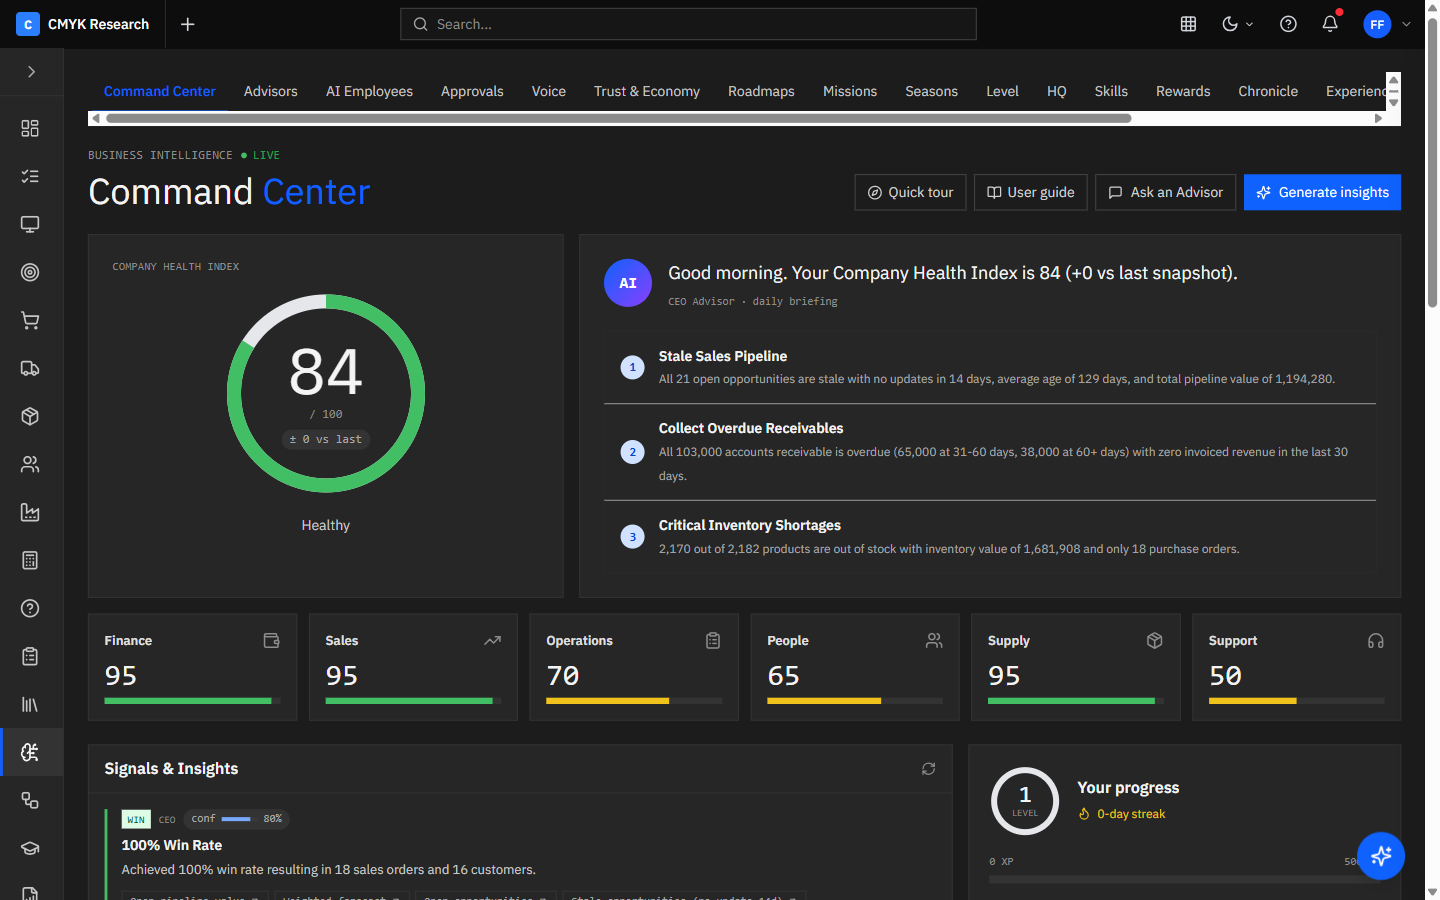This screenshot has width=1440, height=900.
Task: Open the delivery truck sidebar icon
Action: (x=30, y=368)
